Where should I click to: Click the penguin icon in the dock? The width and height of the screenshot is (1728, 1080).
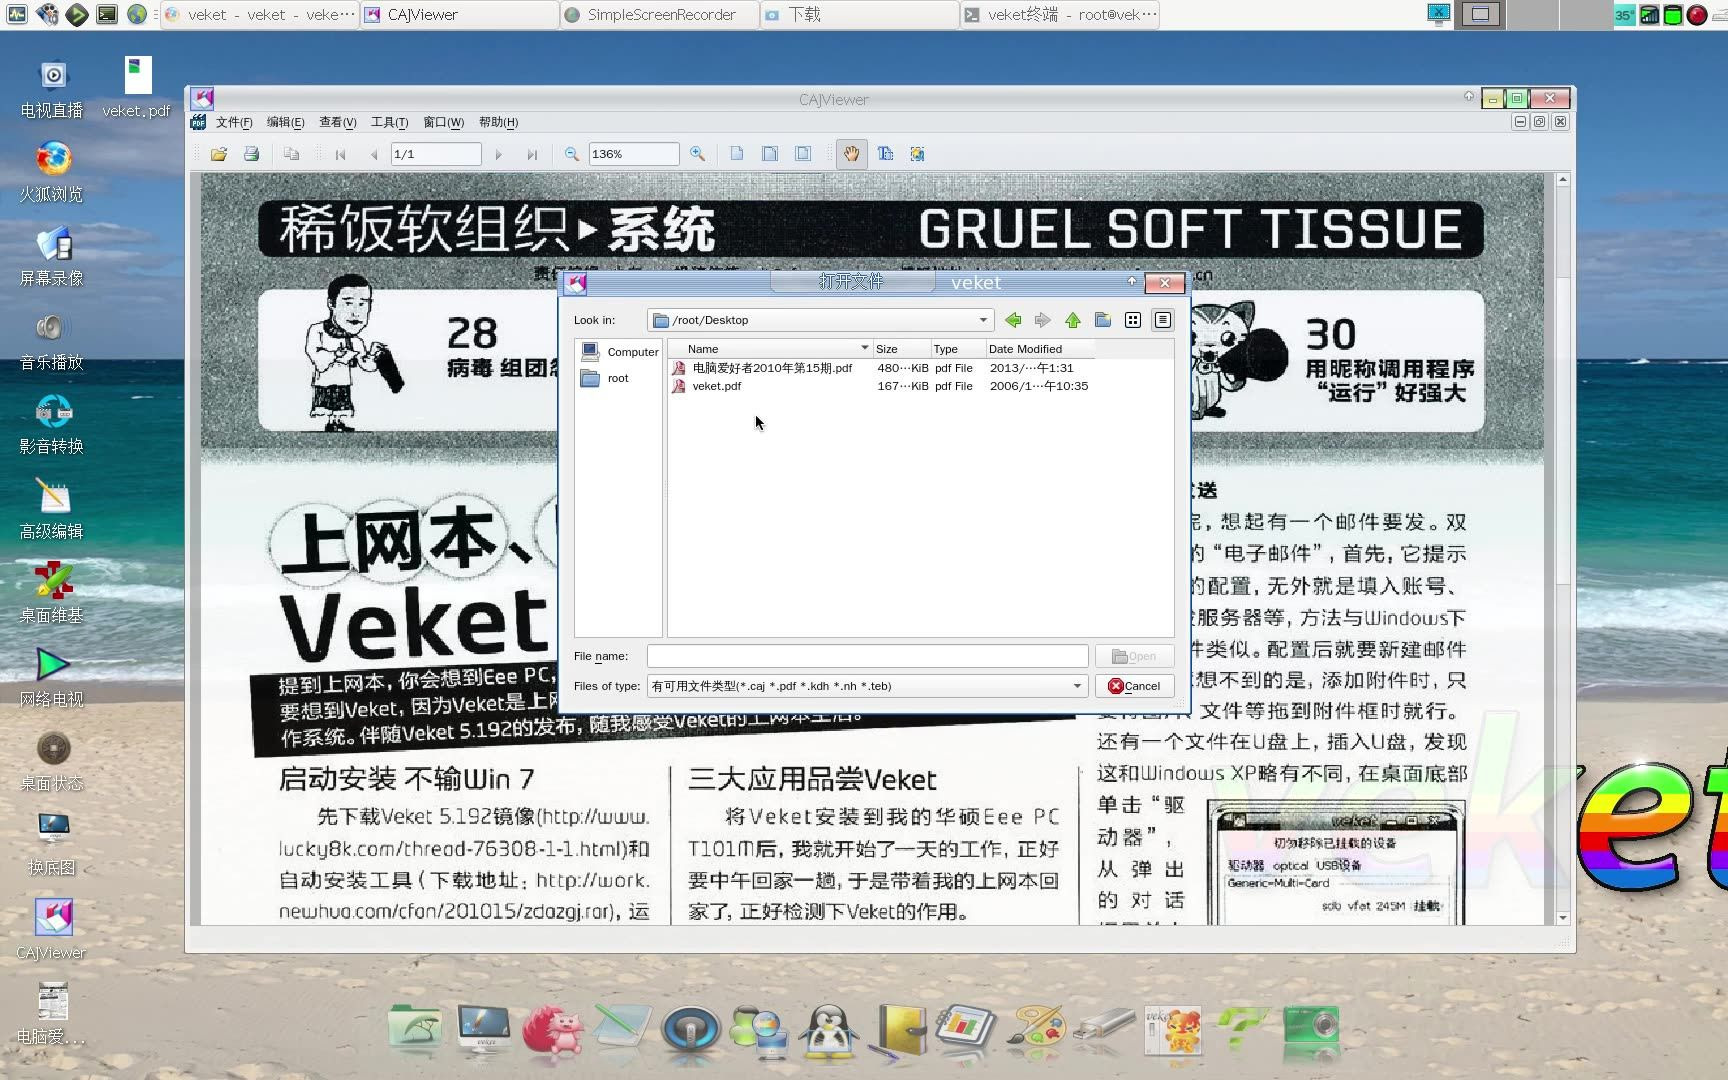tap(829, 1029)
